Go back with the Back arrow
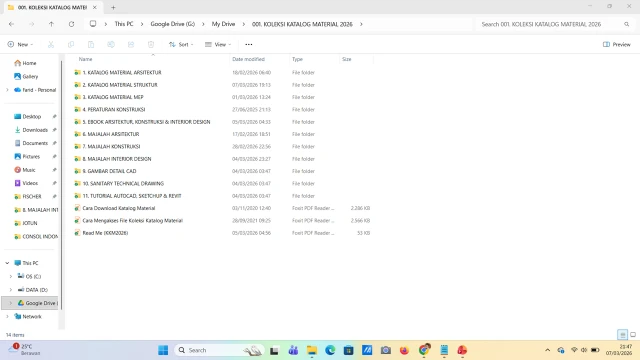The height and width of the screenshot is (360, 640). [x=11, y=24]
